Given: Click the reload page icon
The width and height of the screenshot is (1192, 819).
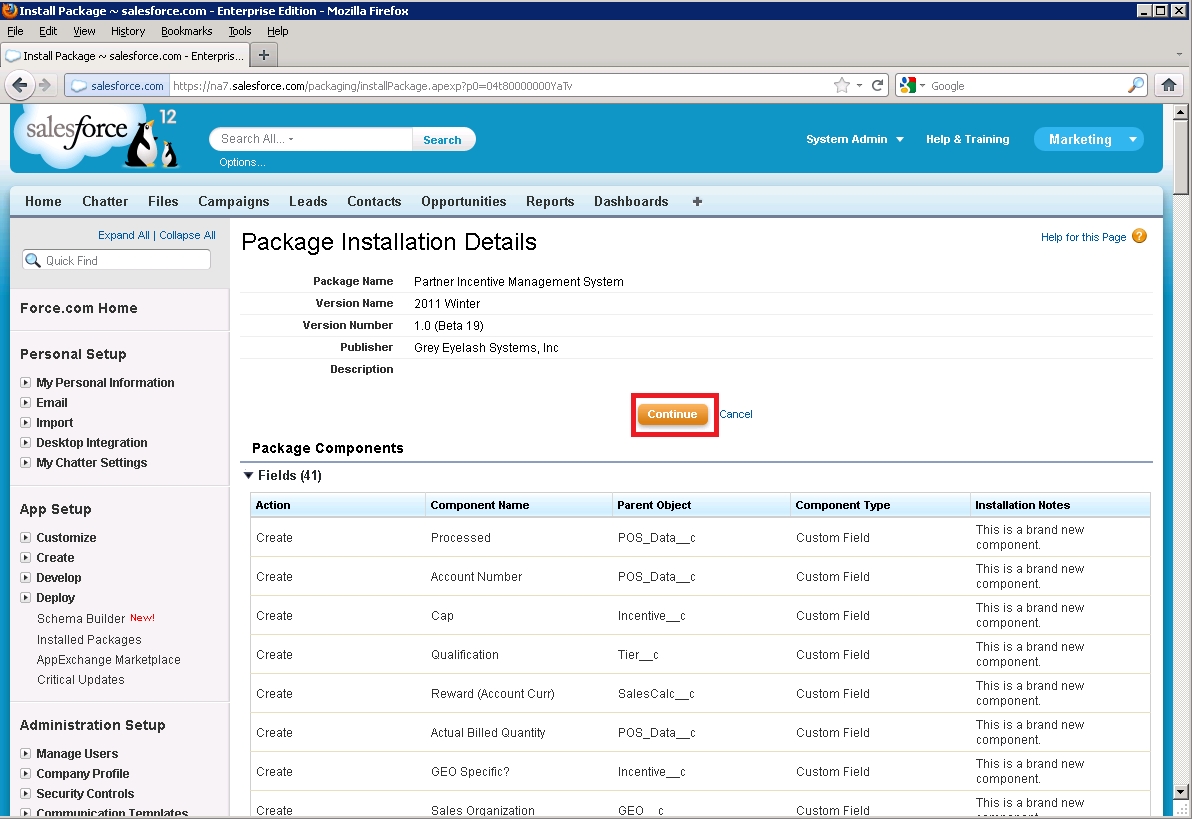Looking at the screenshot, I should [x=878, y=86].
